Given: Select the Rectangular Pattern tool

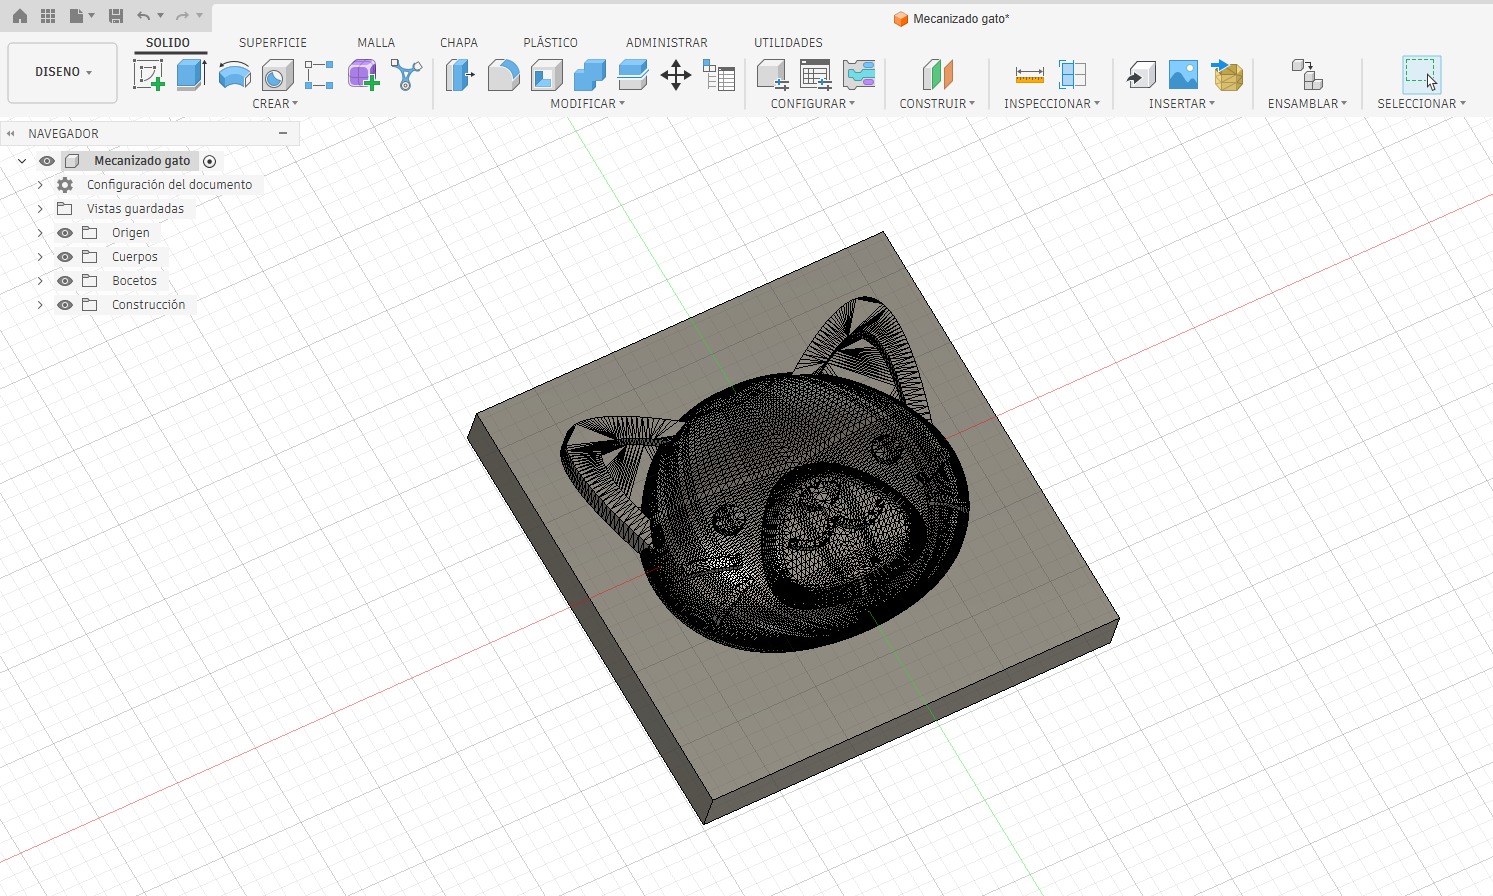Looking at the screenshot, I should 319,75.
